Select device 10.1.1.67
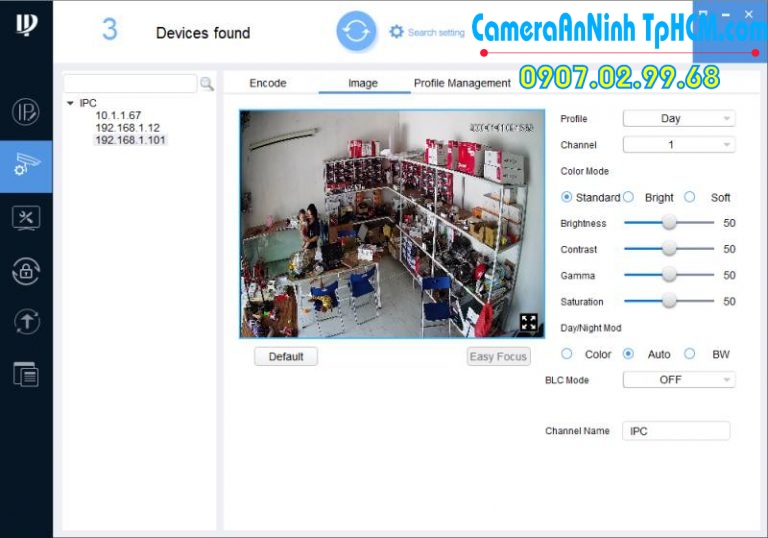Screen dimensions: 768x538 point(118,116)
